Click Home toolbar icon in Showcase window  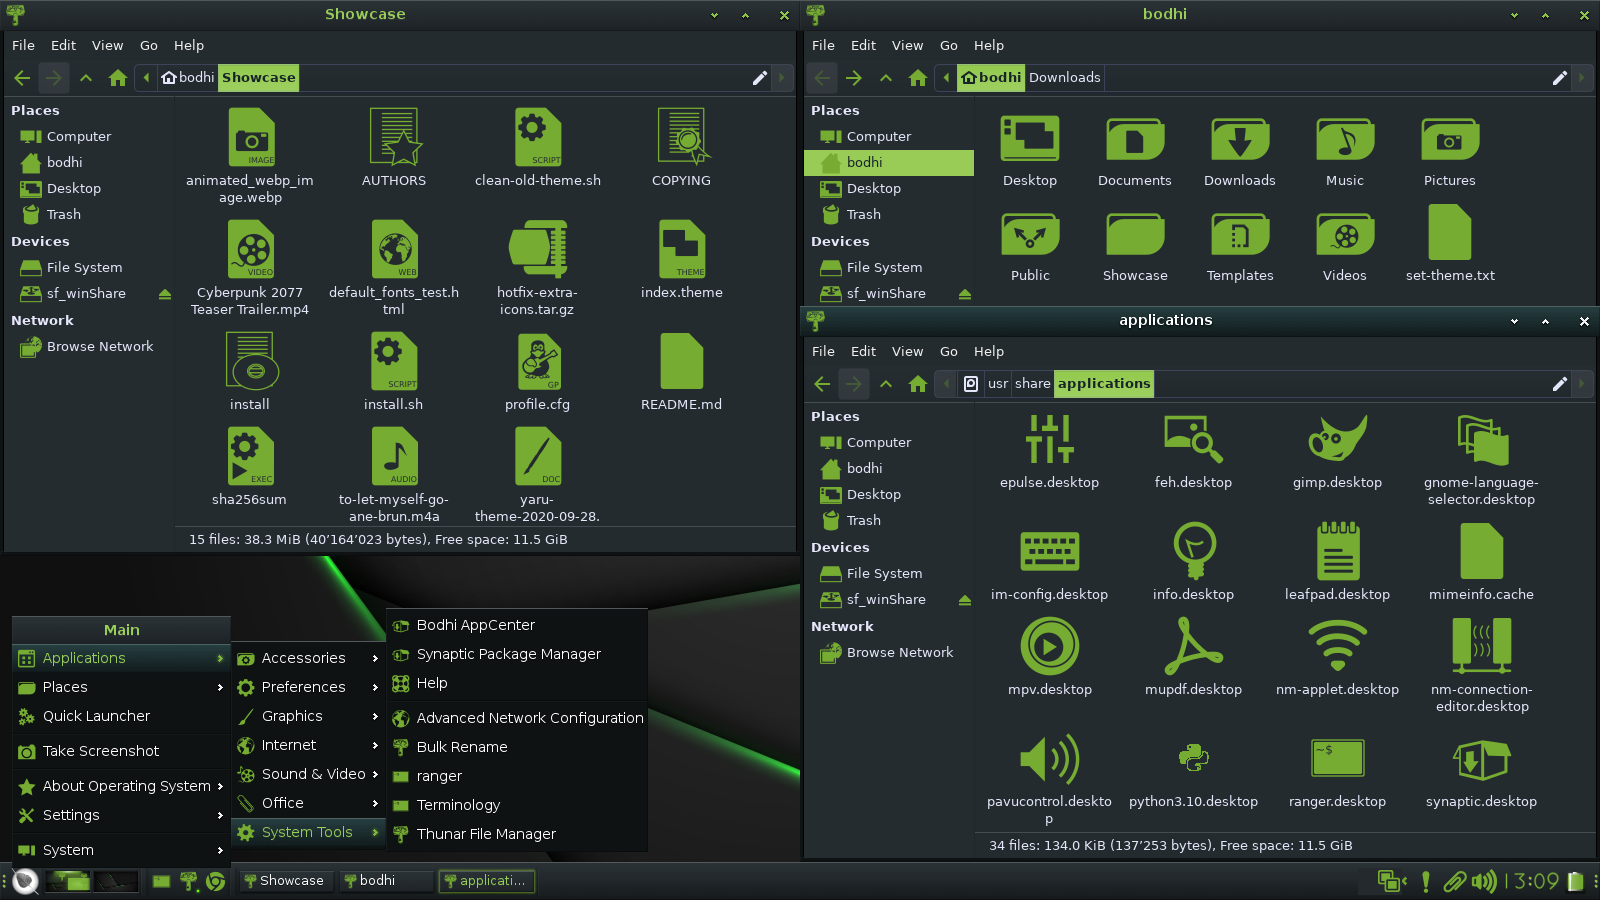[118, 78]
